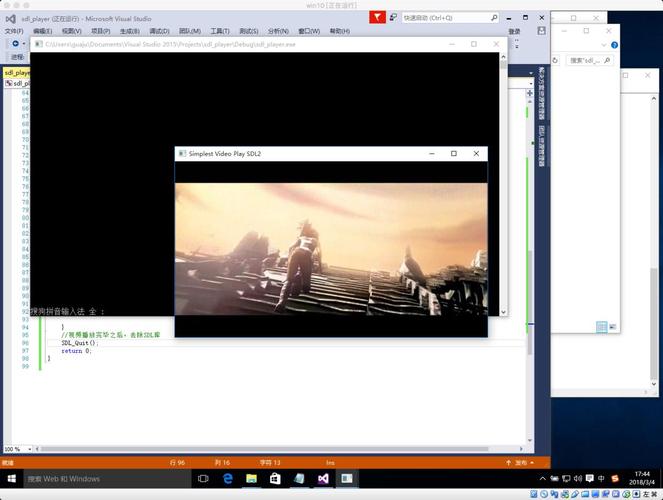Click the account avatar icon next to 登录
Viewport: 663px width, 500px height.
(541, 31)
